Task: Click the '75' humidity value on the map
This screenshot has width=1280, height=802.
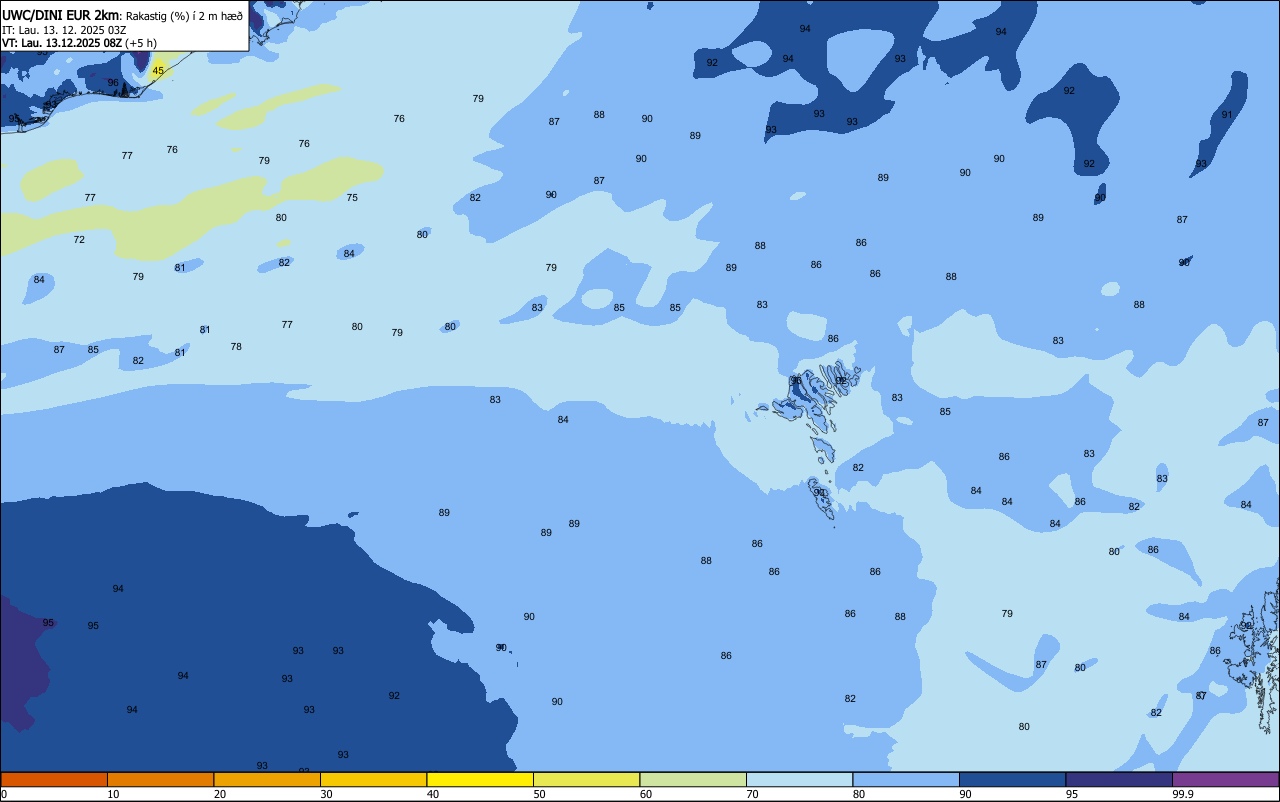Action: (x=352, y=198)
